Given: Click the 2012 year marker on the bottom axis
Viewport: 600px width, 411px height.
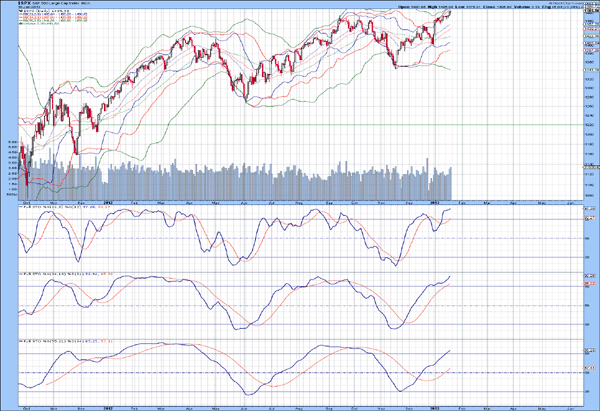Looking at the screenshot, I should 106,405.
